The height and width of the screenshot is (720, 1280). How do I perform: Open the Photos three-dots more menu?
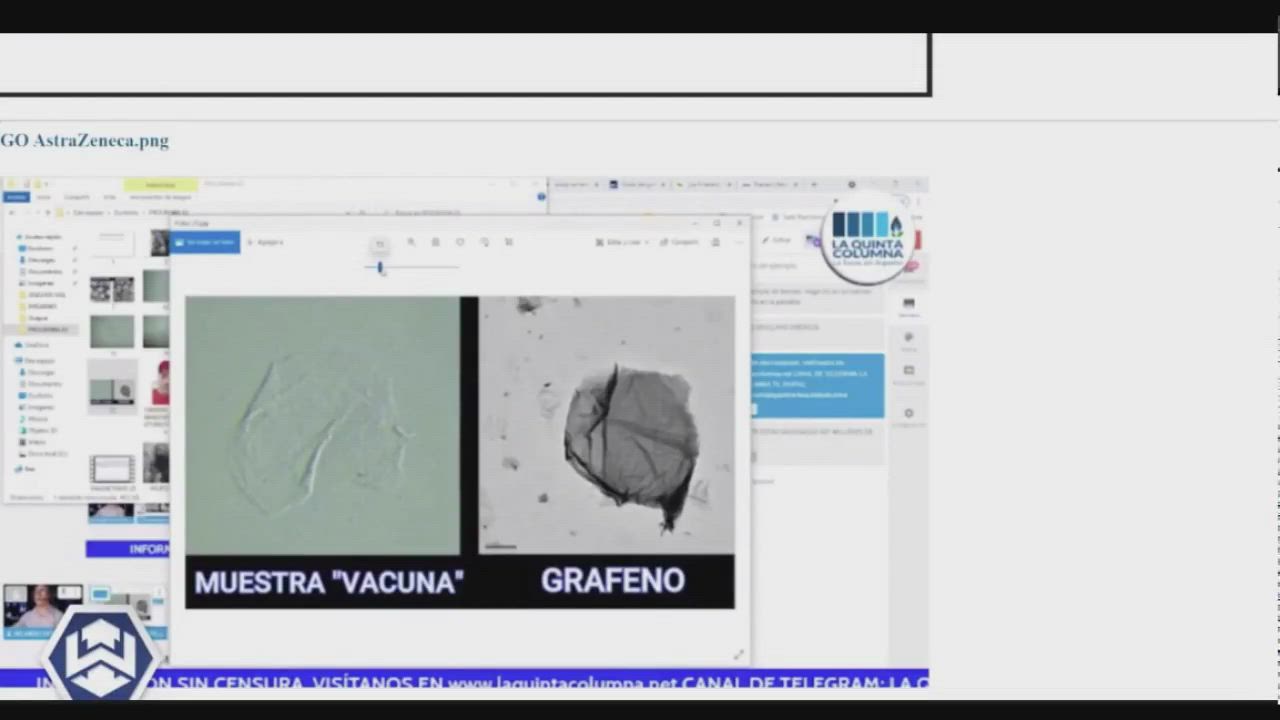point(738,242)
